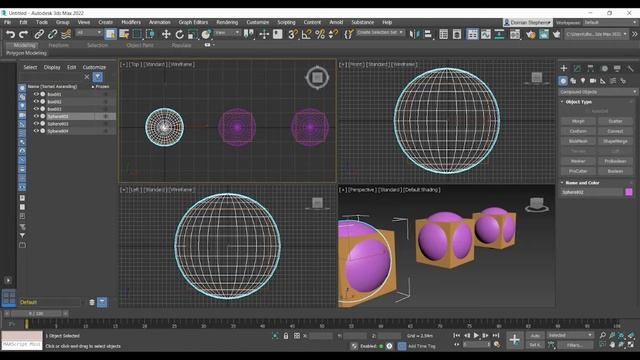Screen dimensions: 640x360
Task: Toggle the Scene Explorer filter funnel button
Action: (x=98, y=77)
